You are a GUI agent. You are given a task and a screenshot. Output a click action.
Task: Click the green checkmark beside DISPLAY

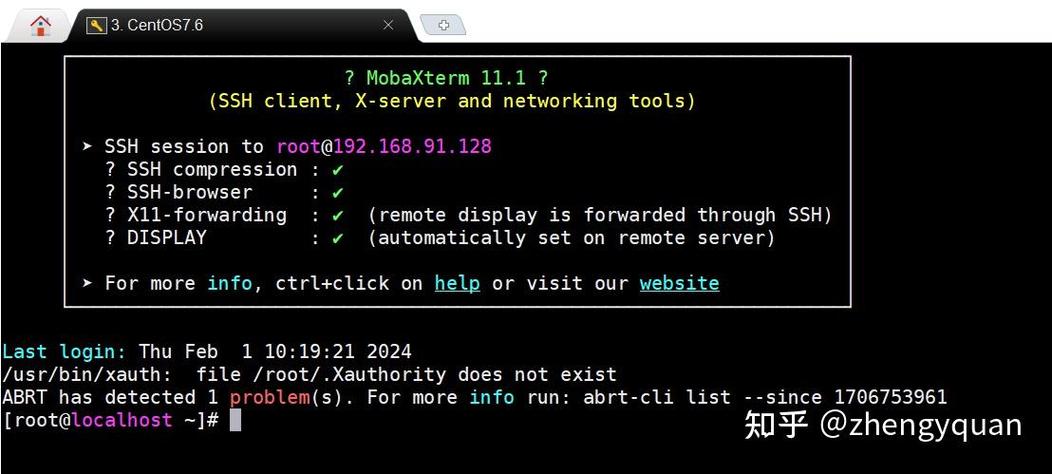coord(337,238)
